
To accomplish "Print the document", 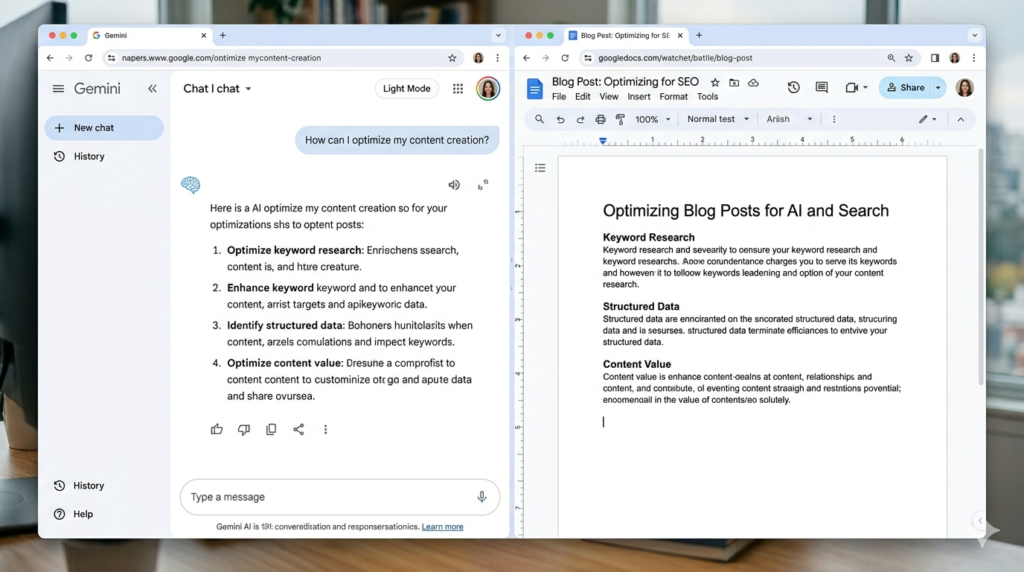I will [600, 119].
